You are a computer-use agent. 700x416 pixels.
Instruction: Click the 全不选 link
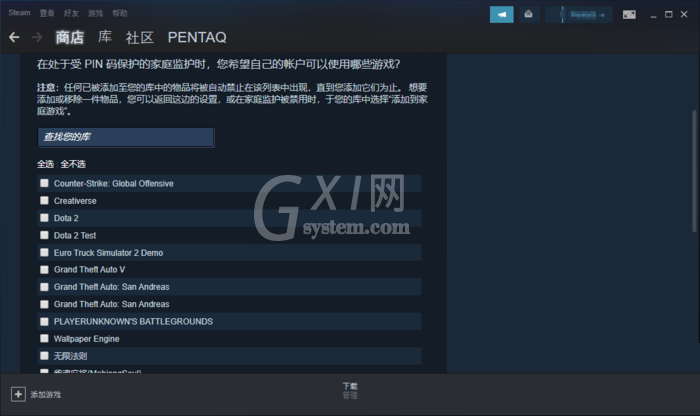click(x=73, y=164)
